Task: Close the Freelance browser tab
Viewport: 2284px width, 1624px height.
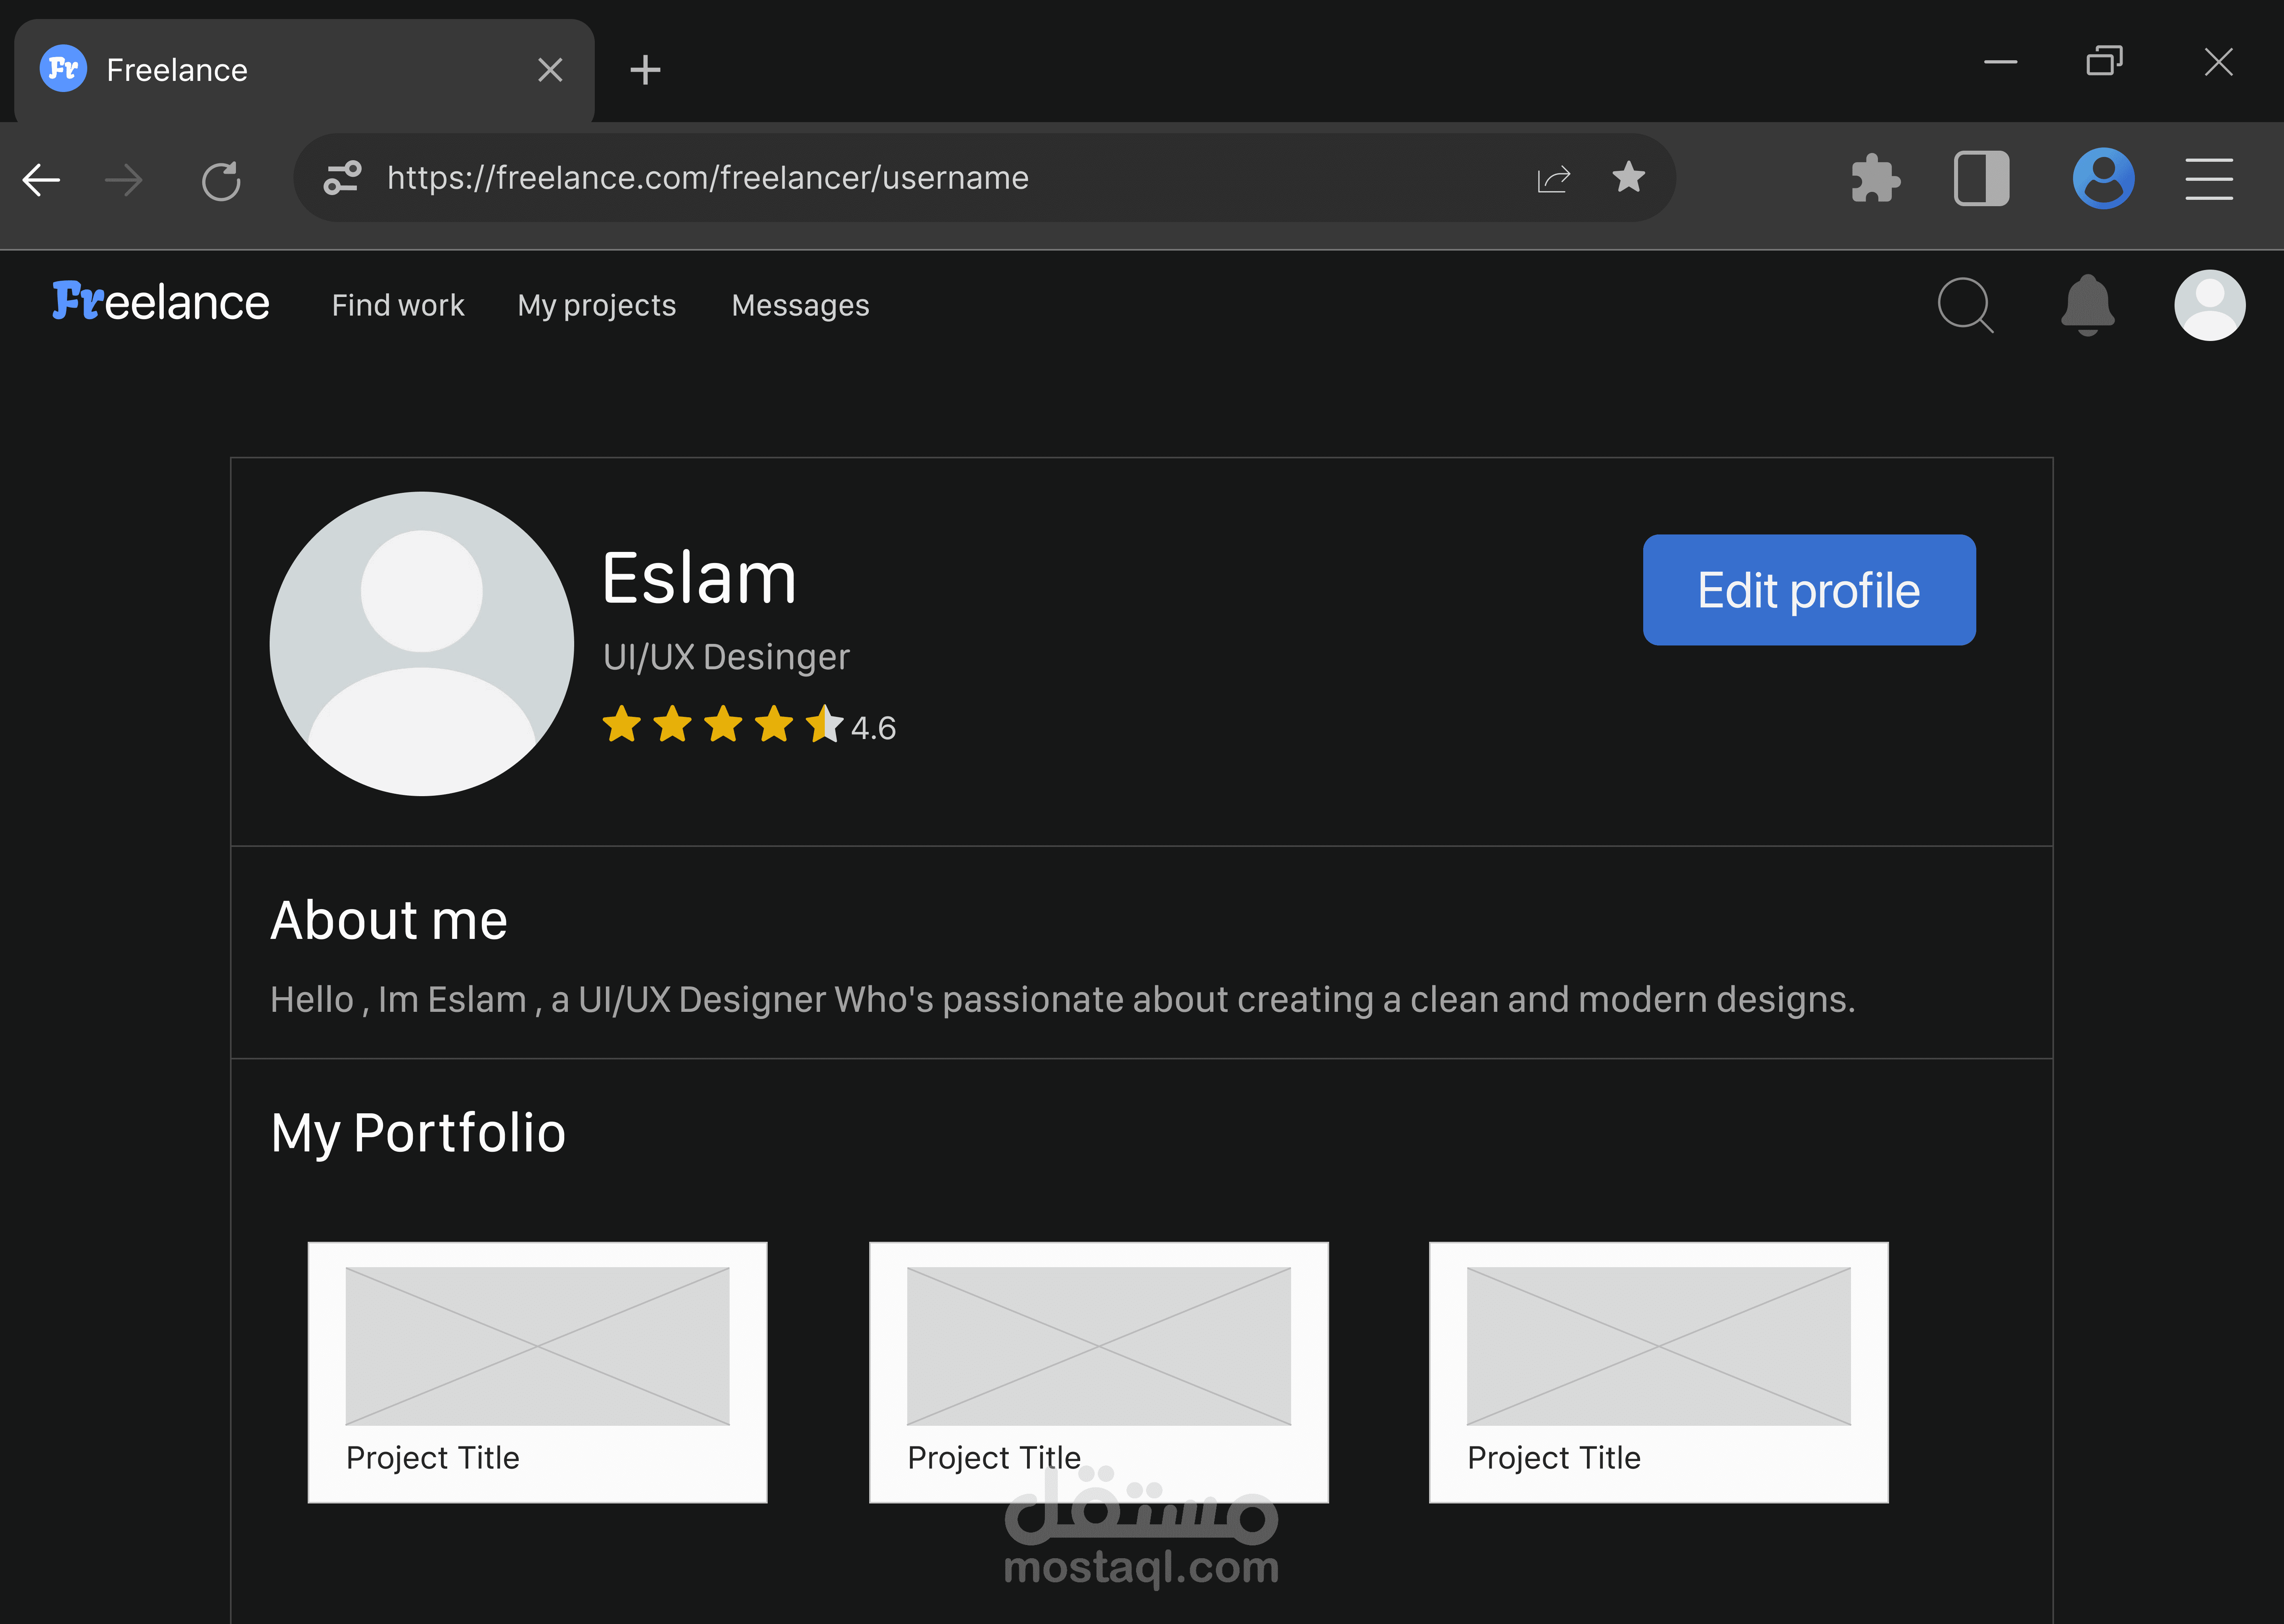Action: pos(550,70)
